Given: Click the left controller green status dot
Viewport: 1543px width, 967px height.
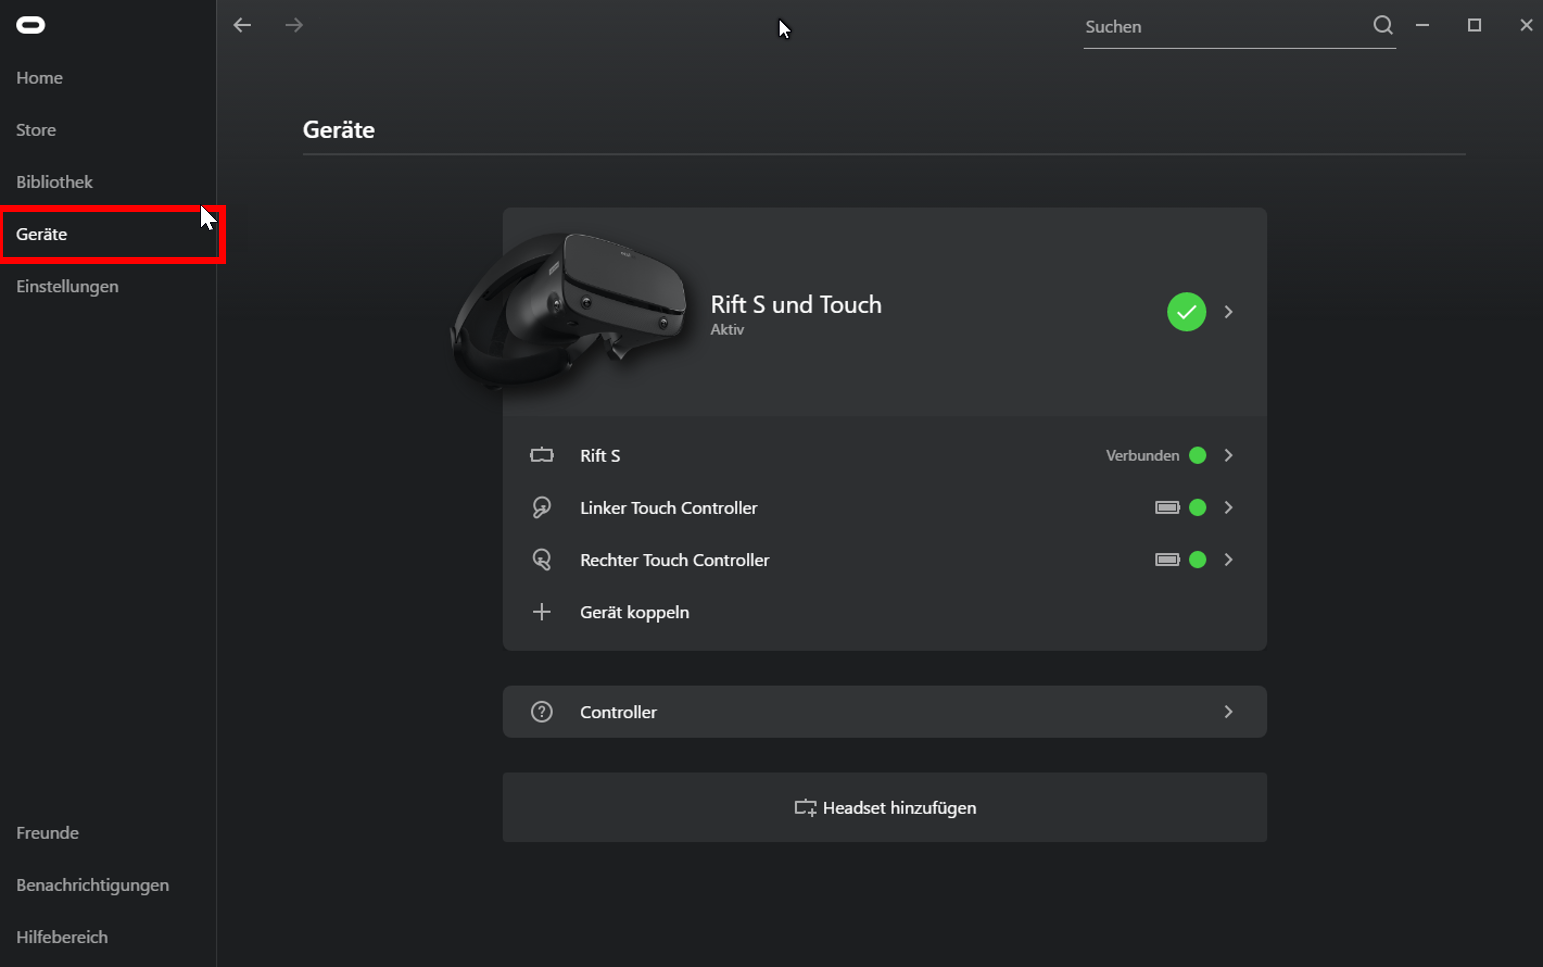Looking at the screenshot, I should tap(1197, 507).
